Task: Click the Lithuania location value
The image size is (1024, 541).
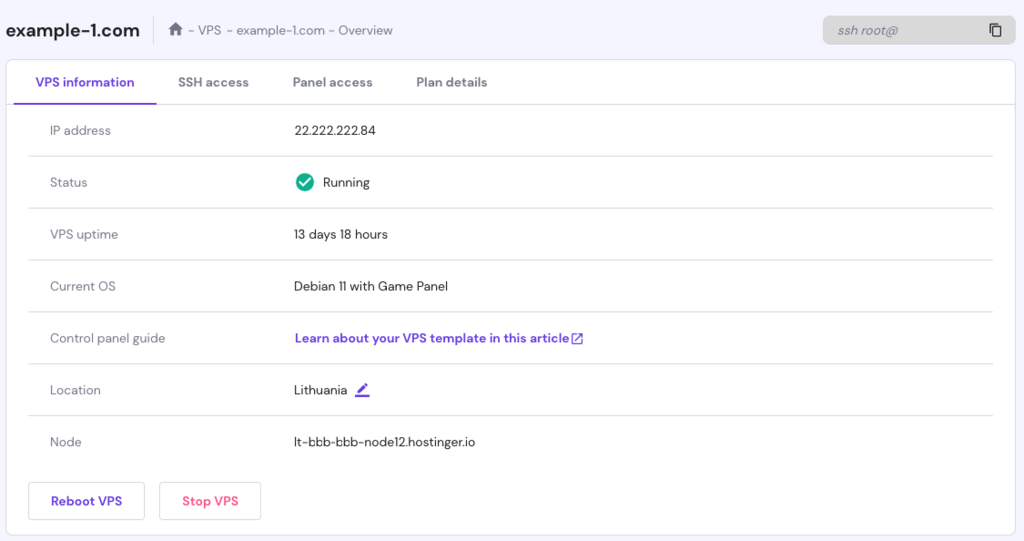Action: [x=321, y=390]
